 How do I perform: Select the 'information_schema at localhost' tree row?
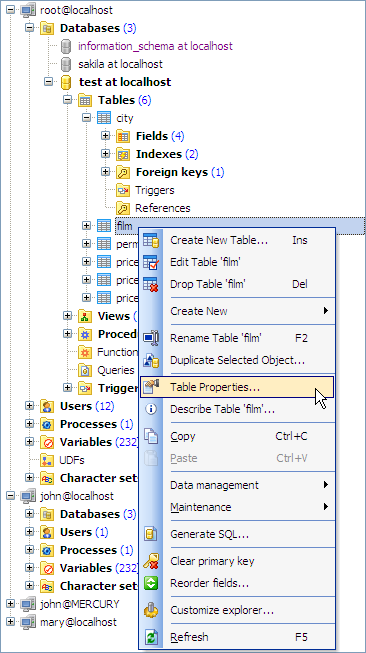[155, 46]
